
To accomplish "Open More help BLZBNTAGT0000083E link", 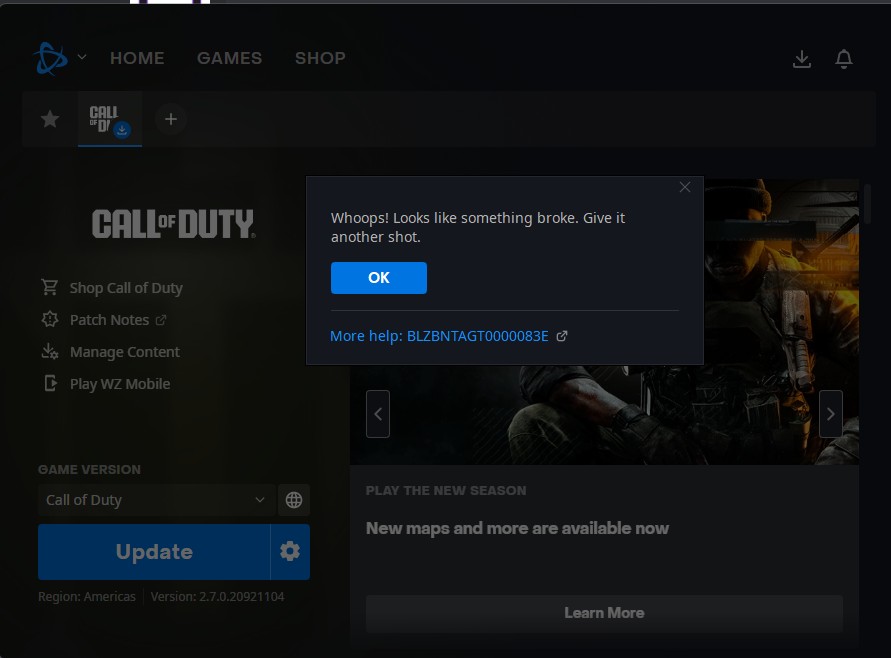I will click(439, 336).
